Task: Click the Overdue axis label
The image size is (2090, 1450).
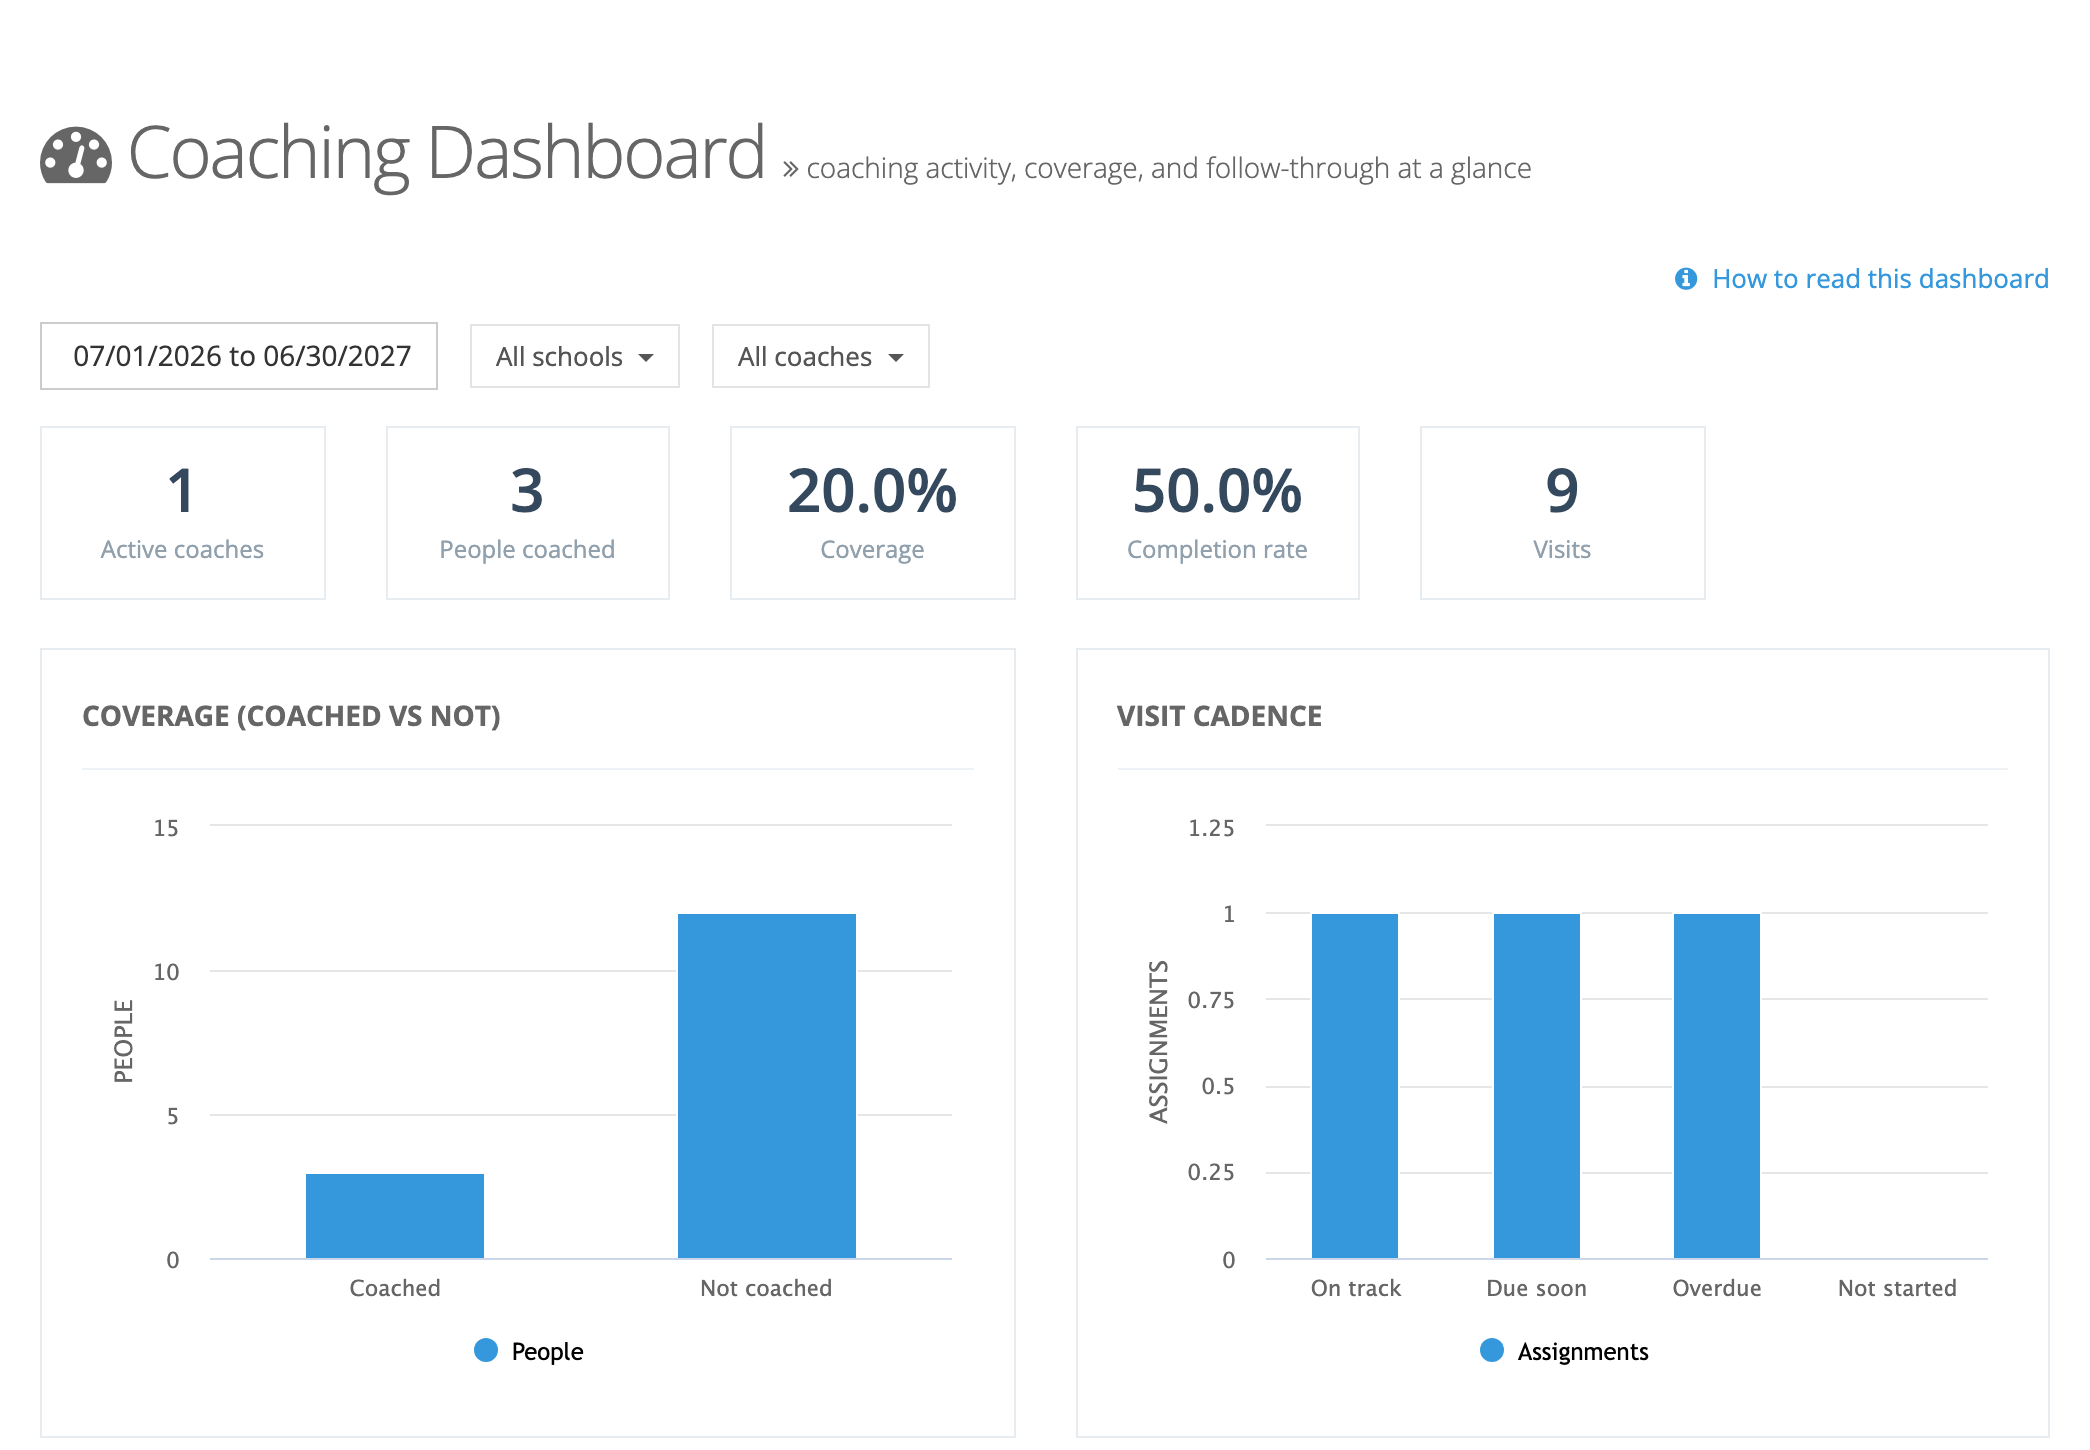Action: (x=1717, y=1288)
